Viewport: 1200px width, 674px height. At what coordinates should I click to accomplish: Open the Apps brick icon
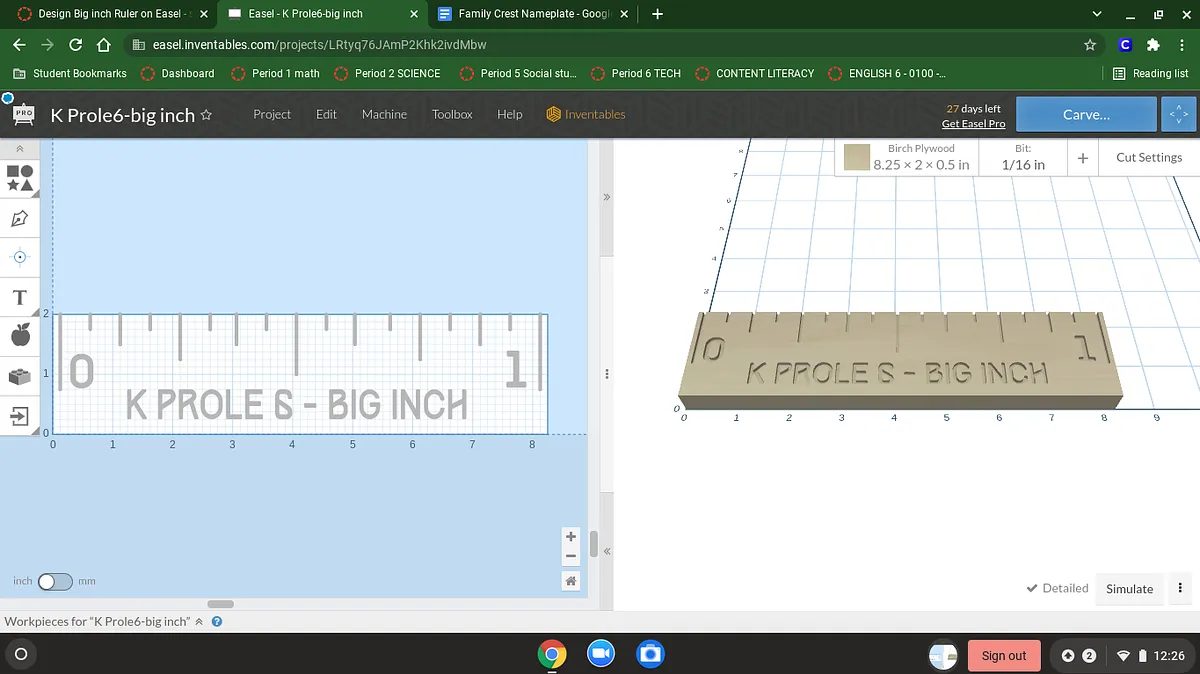[x=19, y=376]
